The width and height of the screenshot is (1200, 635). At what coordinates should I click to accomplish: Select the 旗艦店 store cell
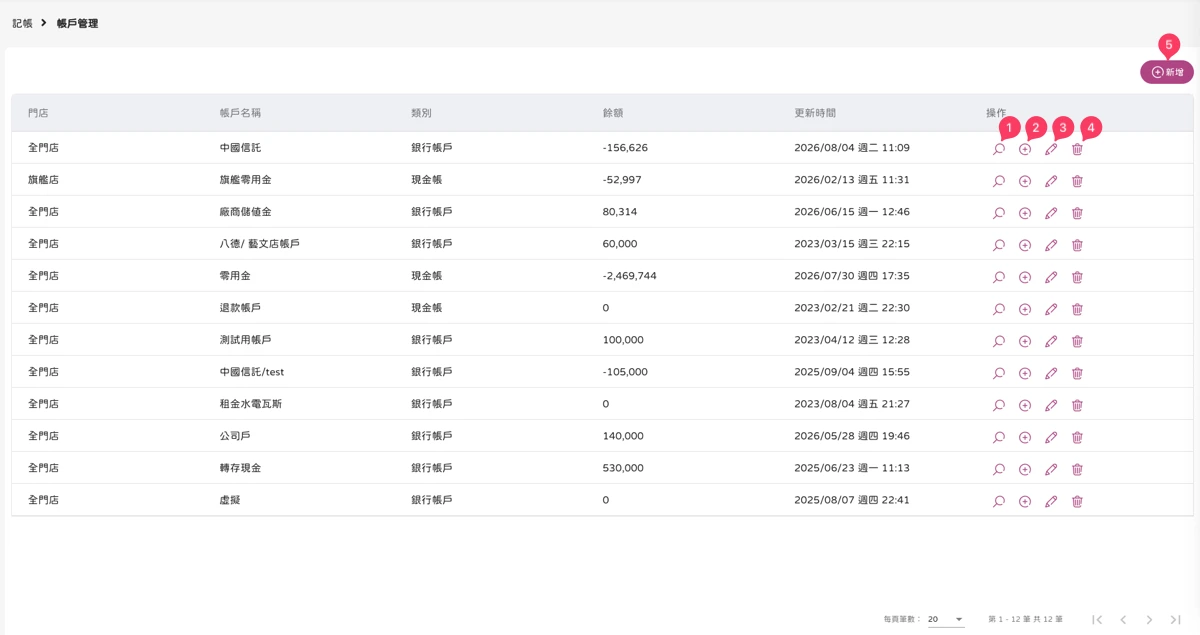[x=43, y=180]
